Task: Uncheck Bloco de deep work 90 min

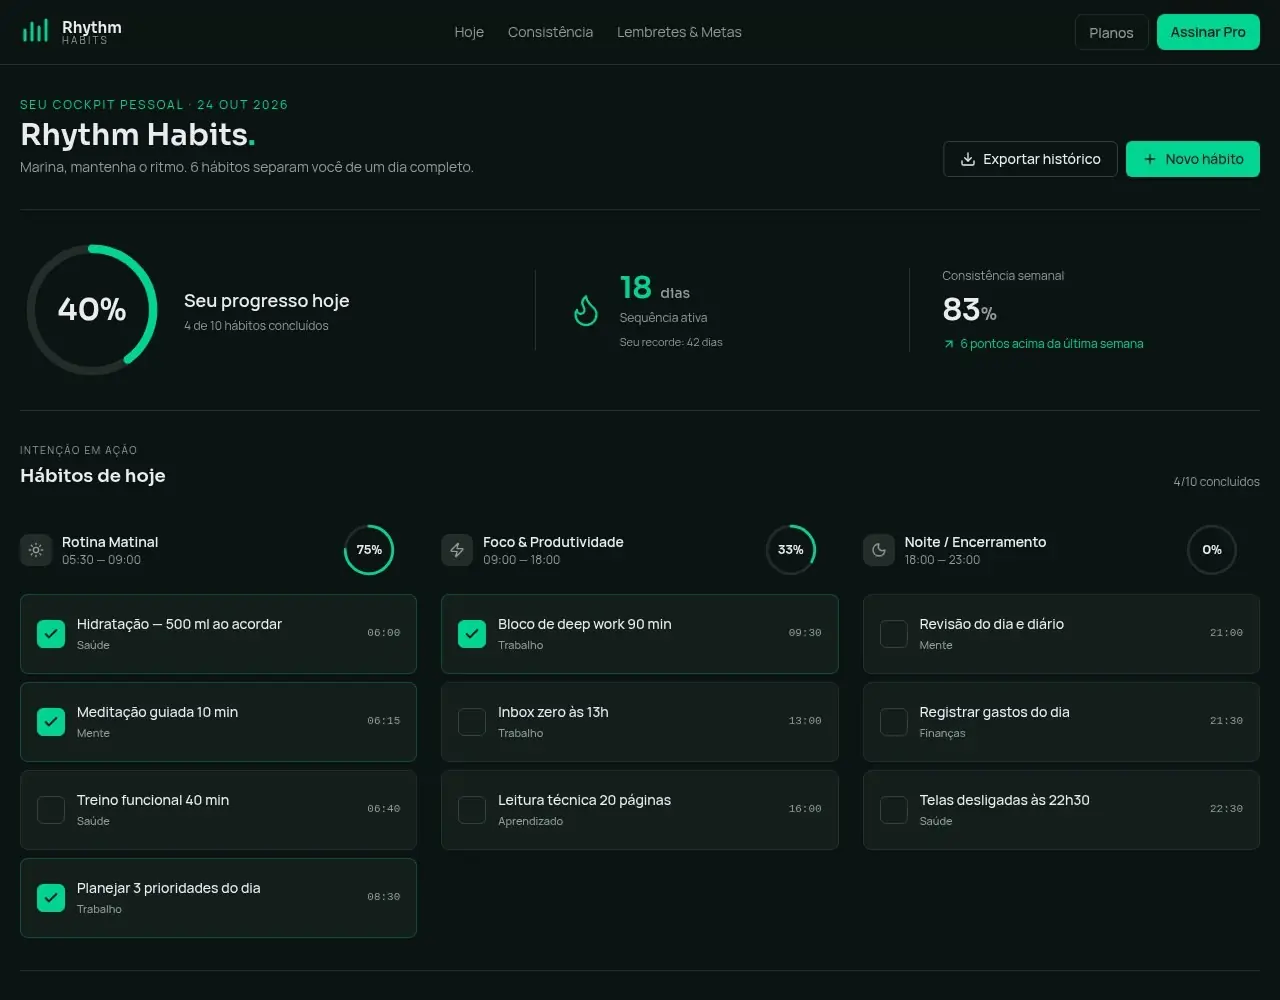Action: 472,634
